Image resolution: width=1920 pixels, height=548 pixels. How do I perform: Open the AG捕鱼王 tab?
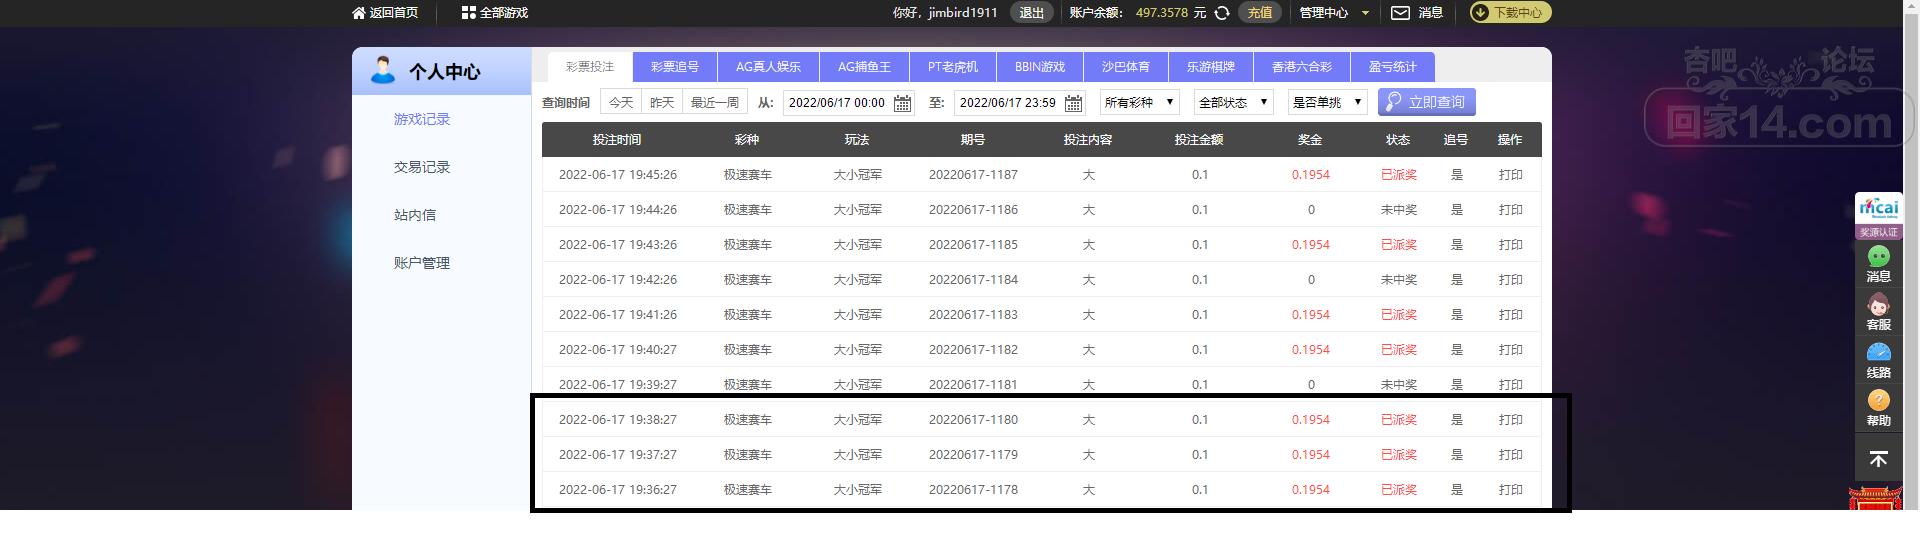(x=864, y=67)
